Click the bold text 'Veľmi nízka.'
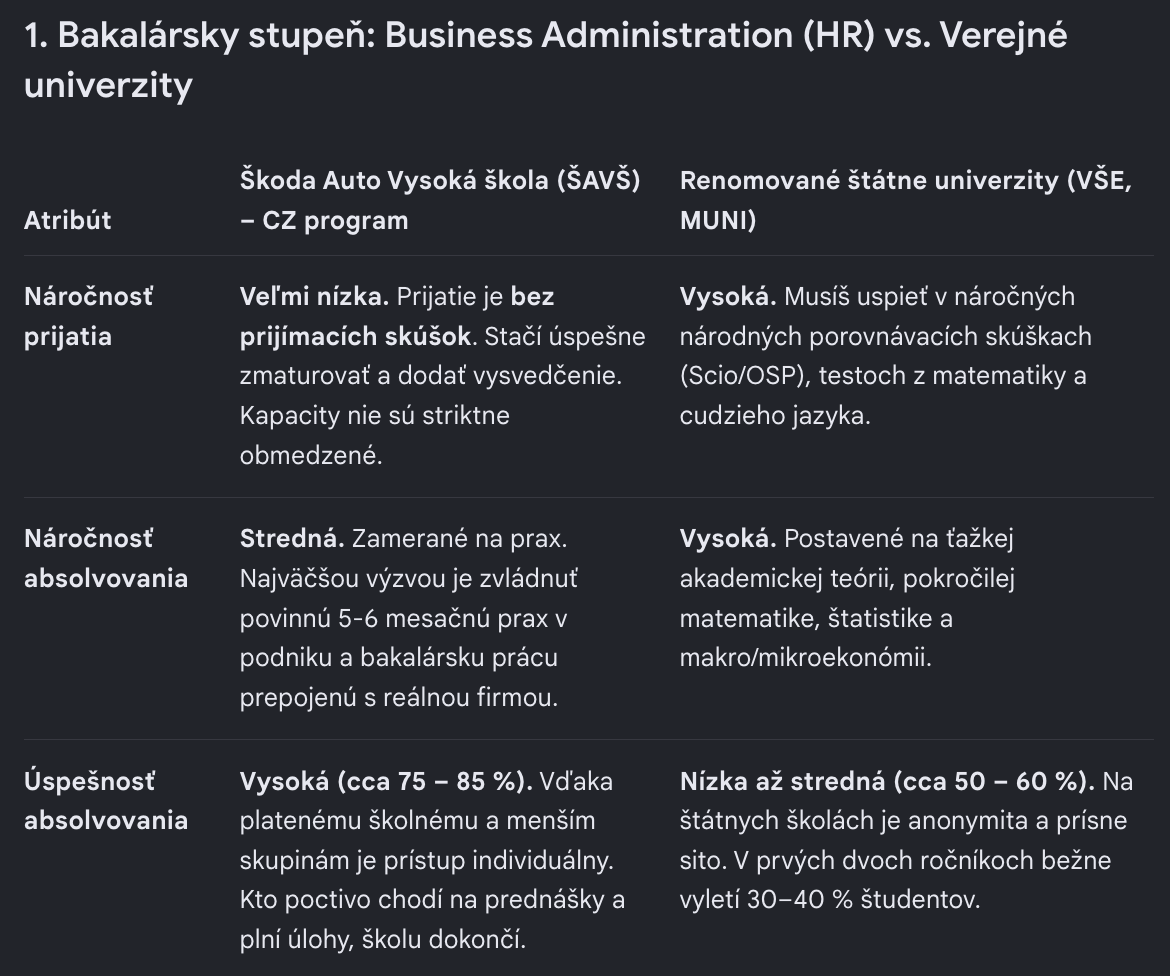1170x976 pixels. (x=314, y=297)
